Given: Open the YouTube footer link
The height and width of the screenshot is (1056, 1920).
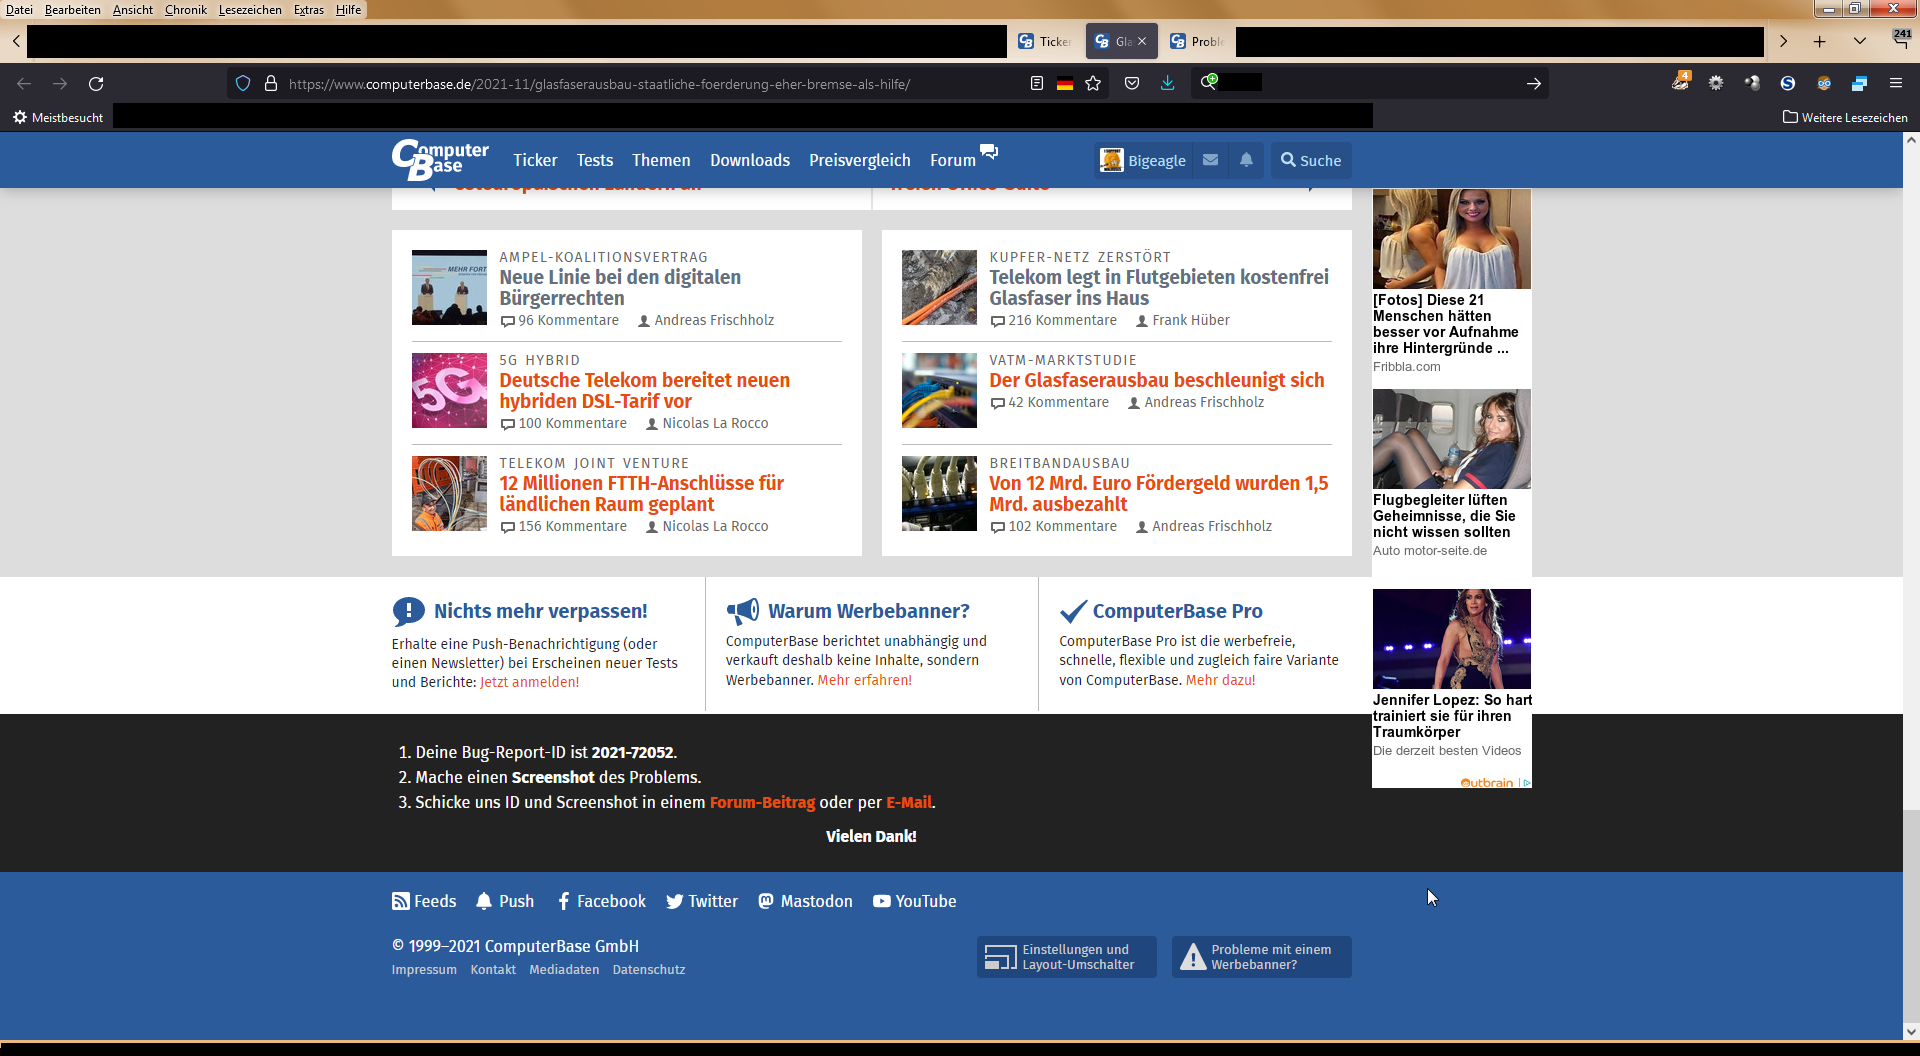Looking at the screenshot, I should [x=914, y=901].
